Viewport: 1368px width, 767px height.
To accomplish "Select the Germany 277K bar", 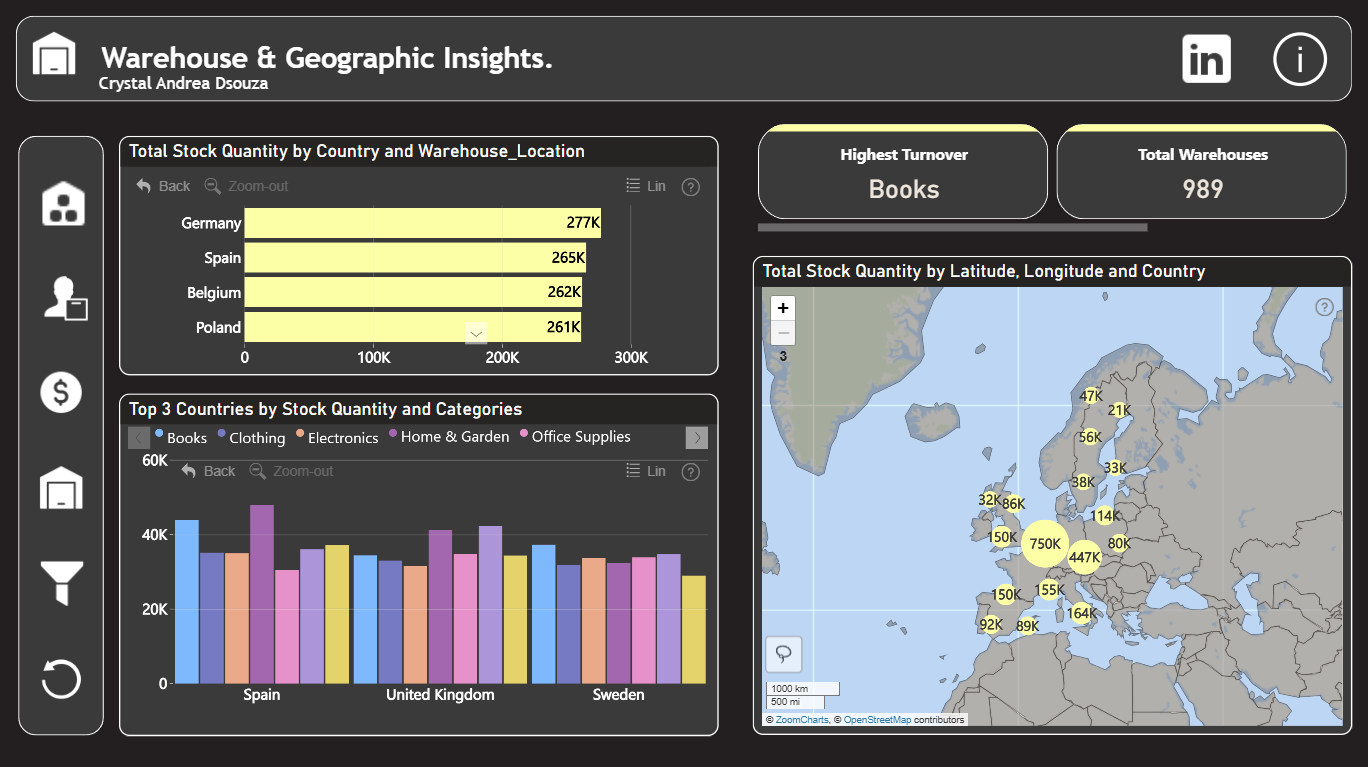I will [x=423, y=223].
